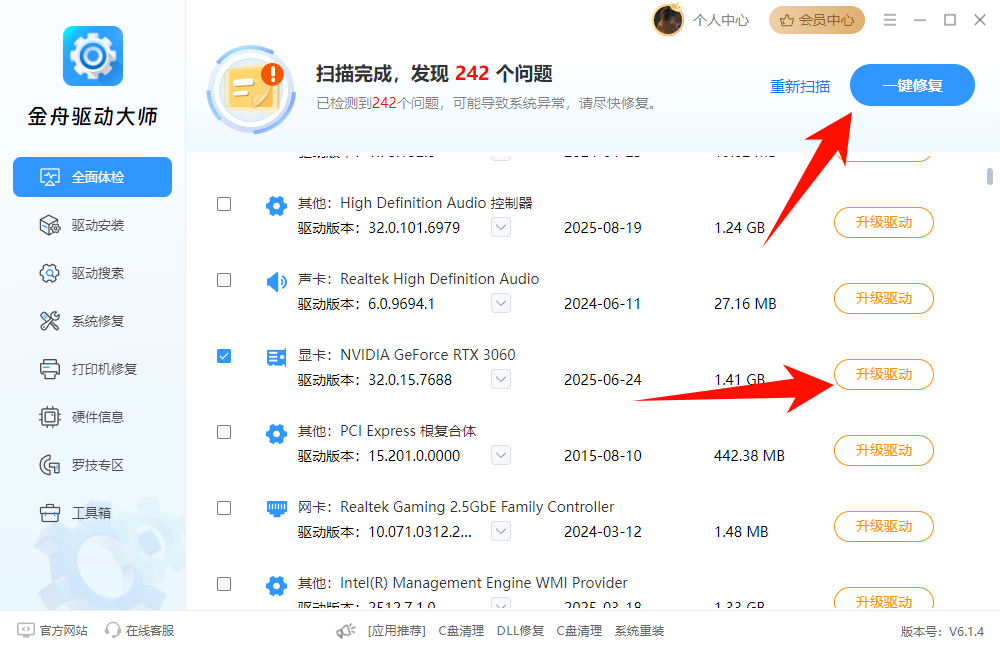The width and height of the screenshot is (1000, 650).
Task: Click the graphics card icon for NVIDIA GeForce RTX 3060
Action: coord(276,357)
